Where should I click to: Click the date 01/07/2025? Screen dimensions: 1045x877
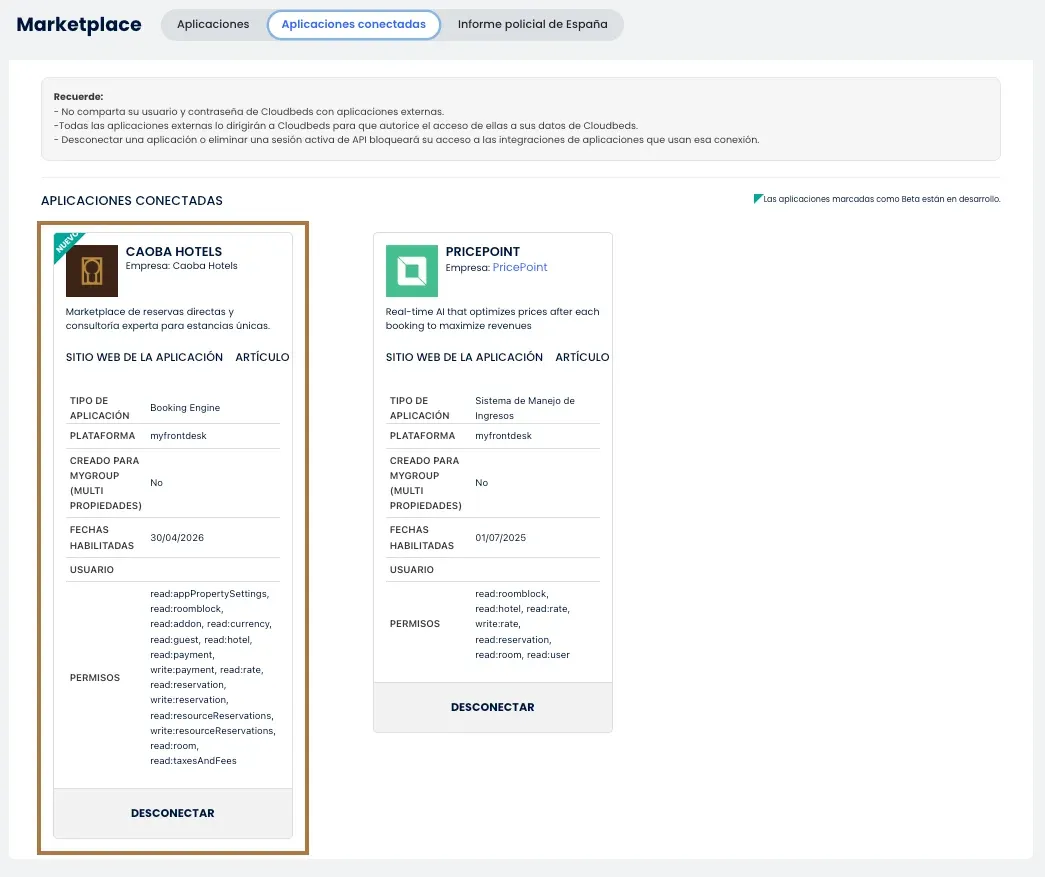coord(501,538)
